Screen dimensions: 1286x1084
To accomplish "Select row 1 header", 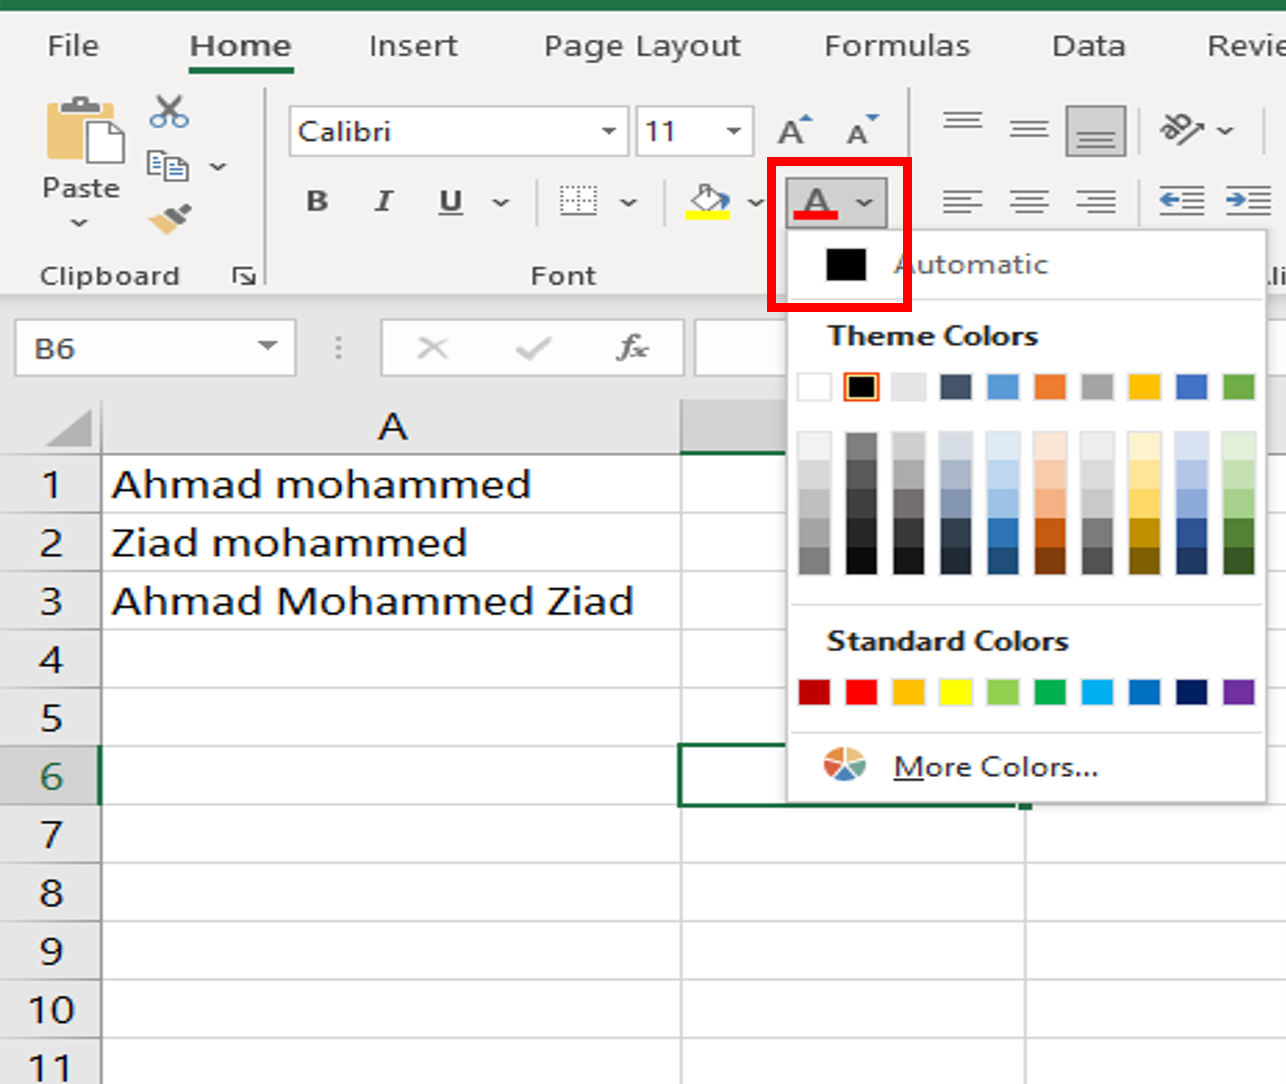I will coord(51,485).
